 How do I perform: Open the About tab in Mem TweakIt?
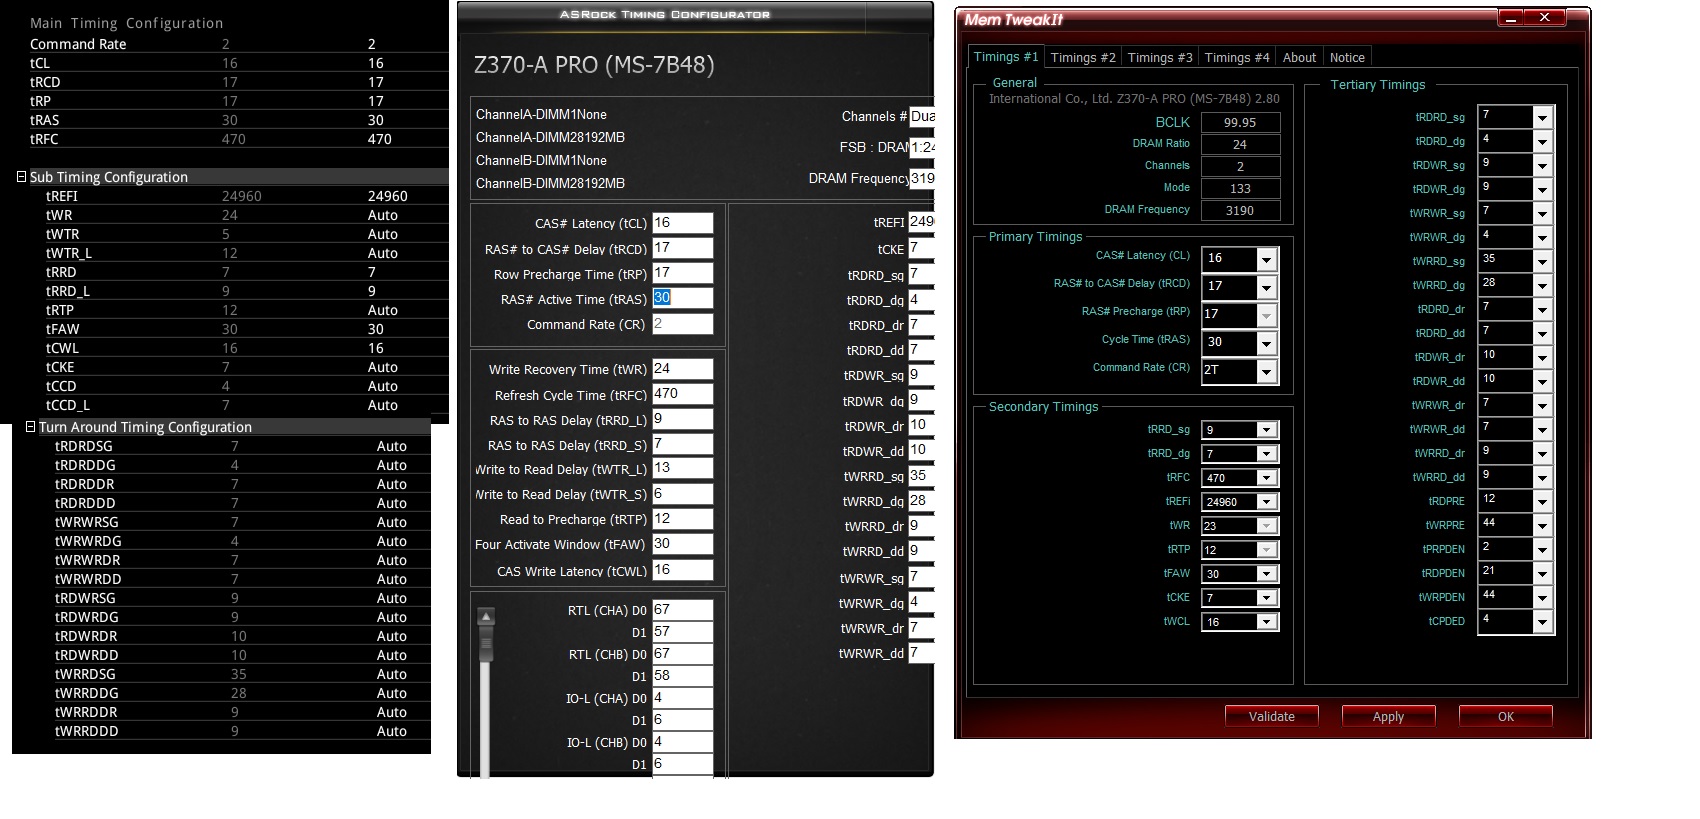(x=1299, y=58)
